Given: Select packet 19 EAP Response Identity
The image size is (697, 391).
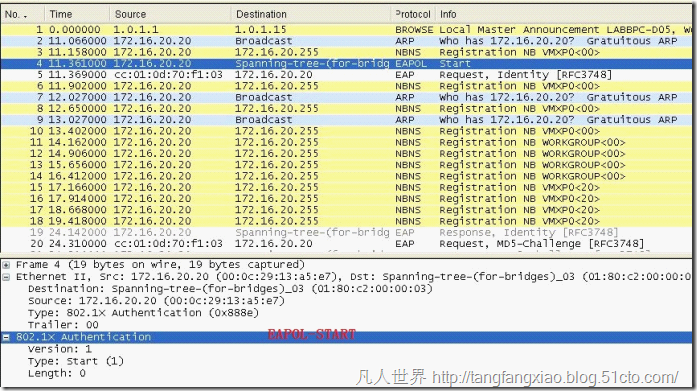Looking at the screenshot, I should (x=346, y=232).
